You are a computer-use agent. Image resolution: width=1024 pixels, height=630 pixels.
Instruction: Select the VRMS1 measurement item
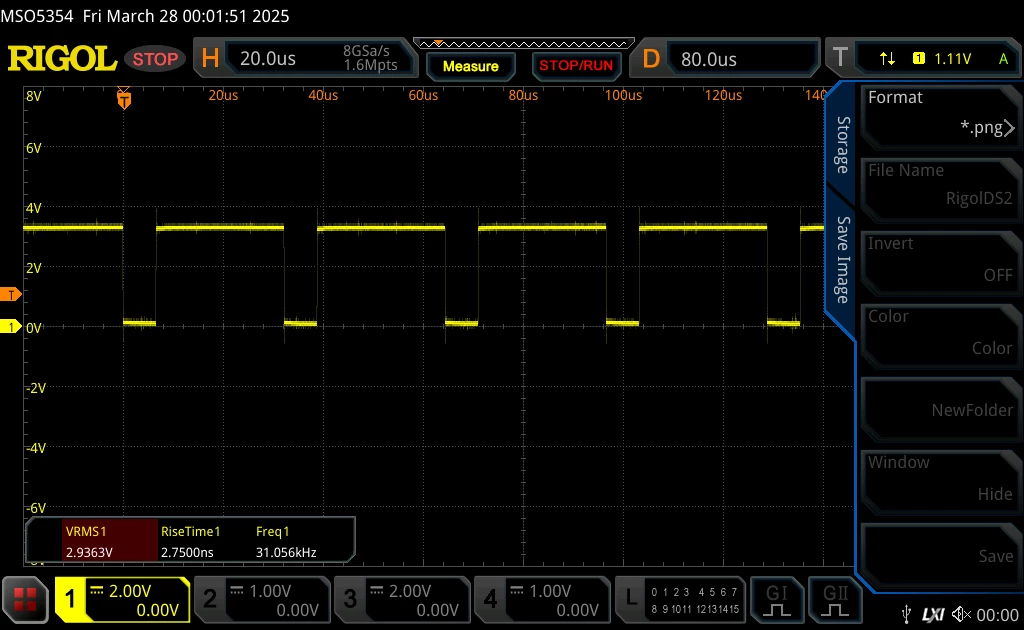[110, 541]
